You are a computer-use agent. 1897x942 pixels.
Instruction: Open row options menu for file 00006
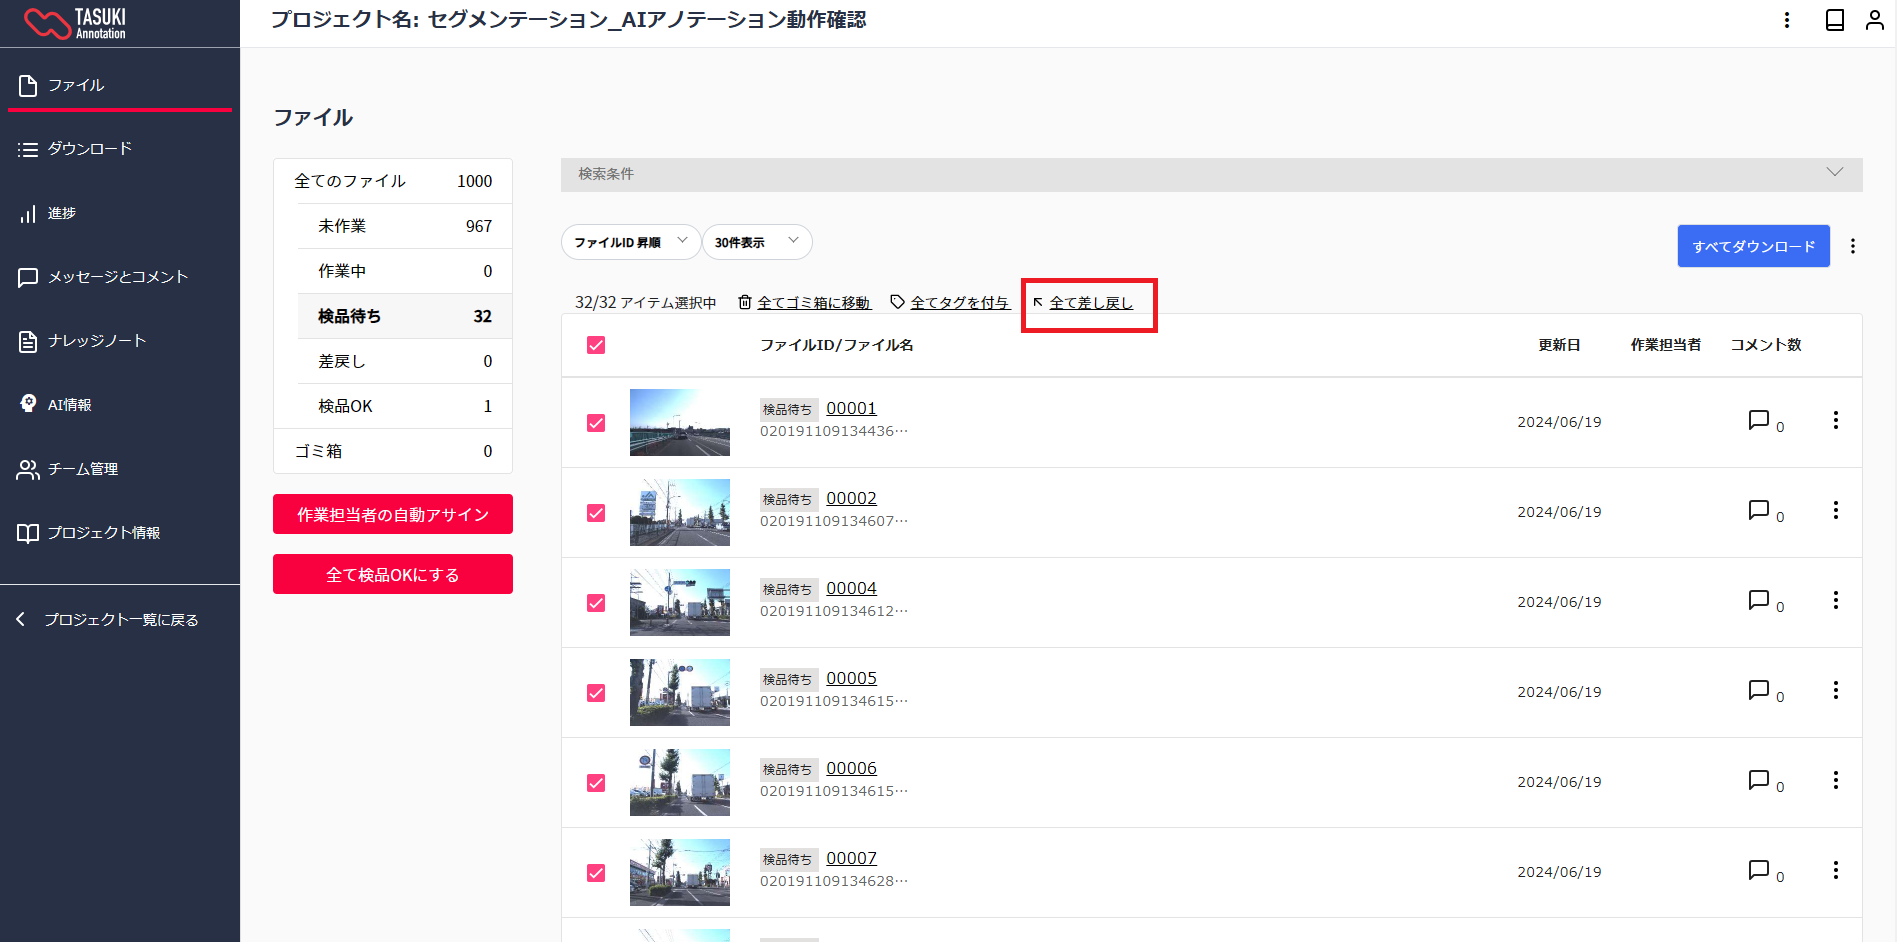(1836, 780)
